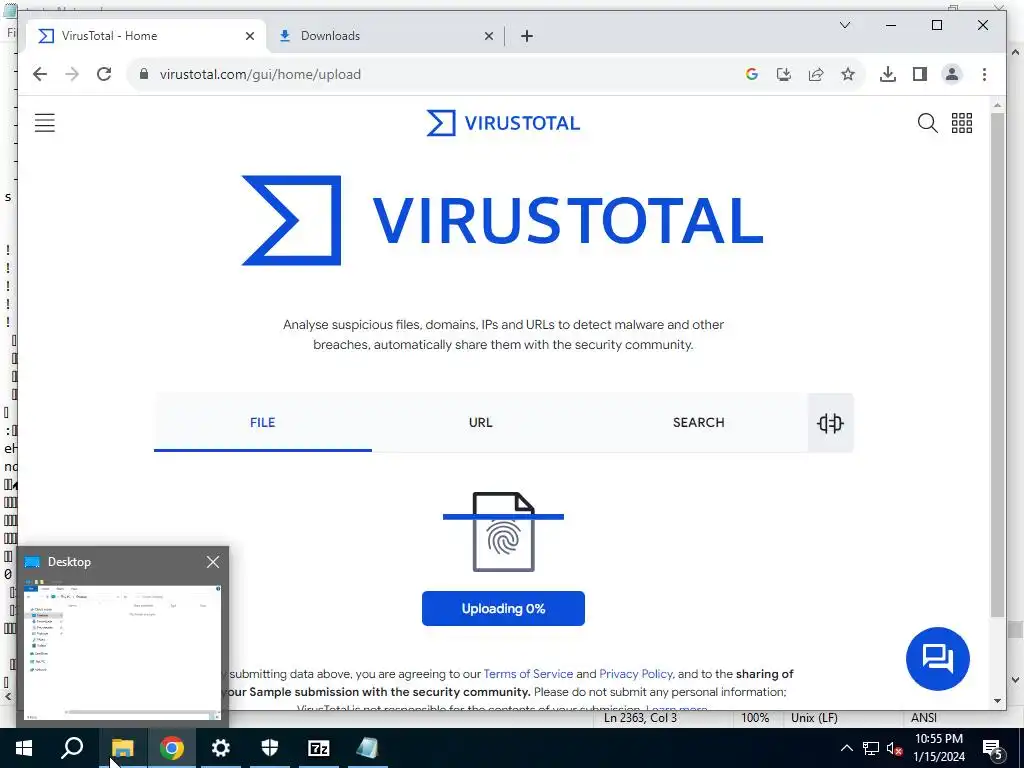Click the muted volume tray icon
Viewport: 1024px width, 768px height.
[x=895, y=748]
